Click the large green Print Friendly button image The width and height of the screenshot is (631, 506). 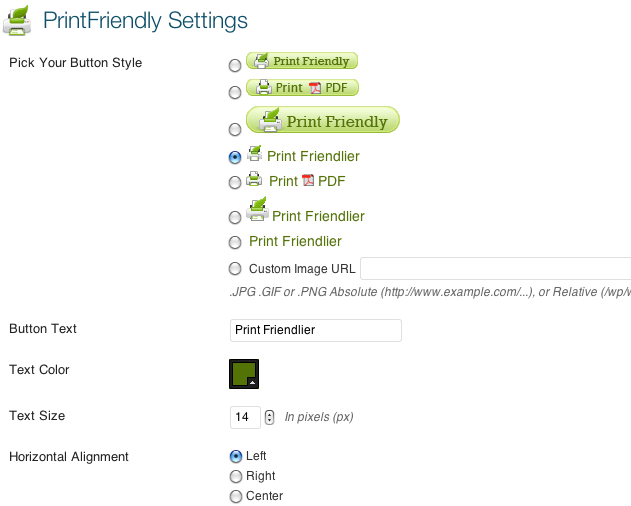(x=323, y=120)
